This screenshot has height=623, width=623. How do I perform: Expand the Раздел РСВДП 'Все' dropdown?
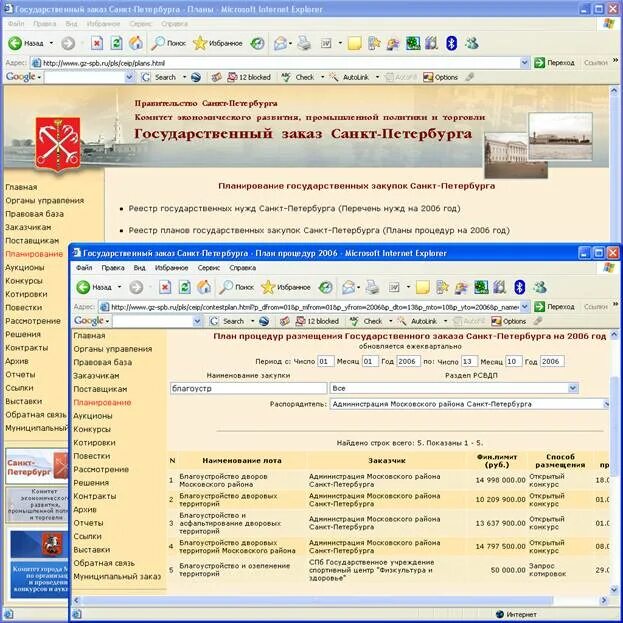pos(573,388)
